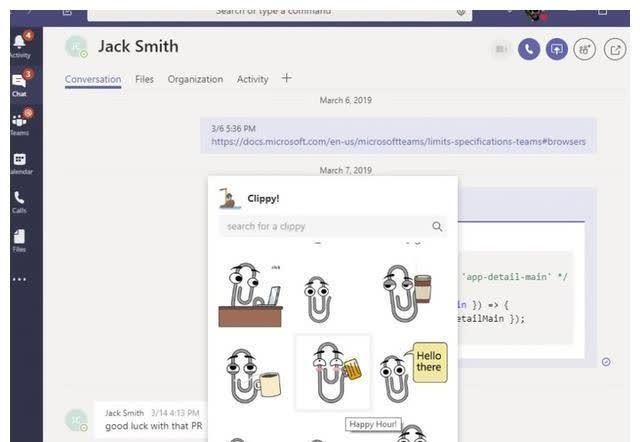Open the profile picture in title bar
Image resolution: width=640 pixels, height=442 pixels.
tap(536, 16)
